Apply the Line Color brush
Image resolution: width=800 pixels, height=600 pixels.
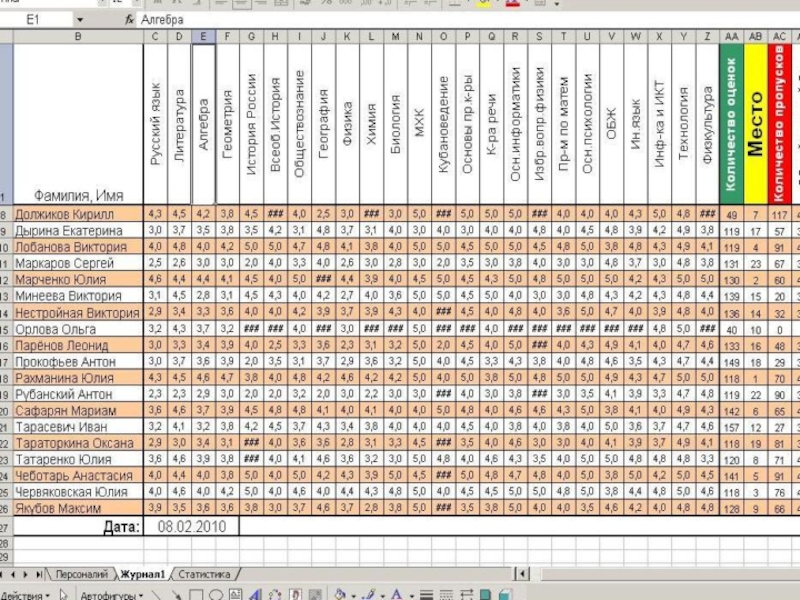(x=370, y=595)
